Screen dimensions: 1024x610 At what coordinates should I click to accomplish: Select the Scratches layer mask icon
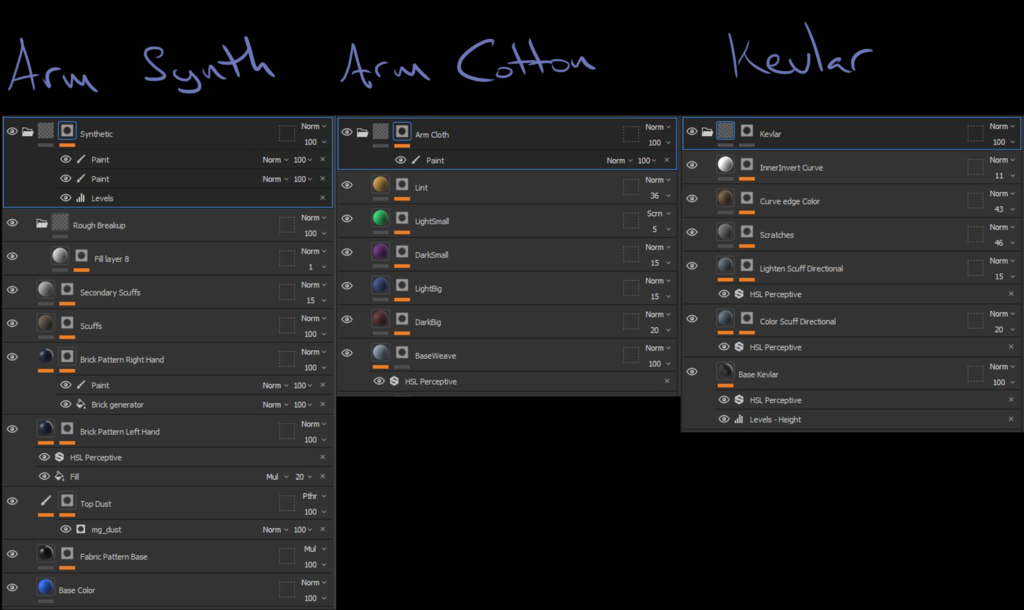(x=747, y=232)
